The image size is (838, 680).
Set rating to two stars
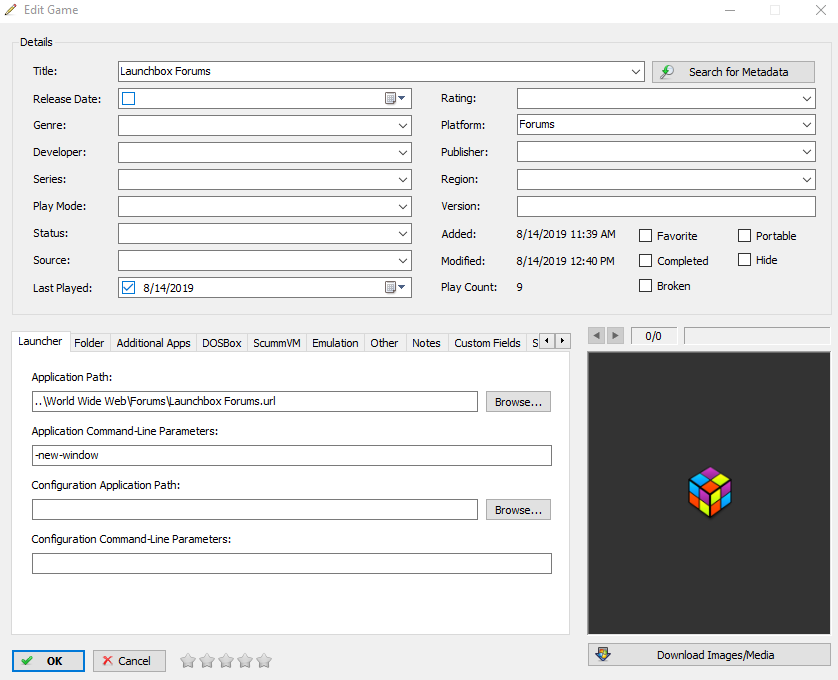point(207,661)
